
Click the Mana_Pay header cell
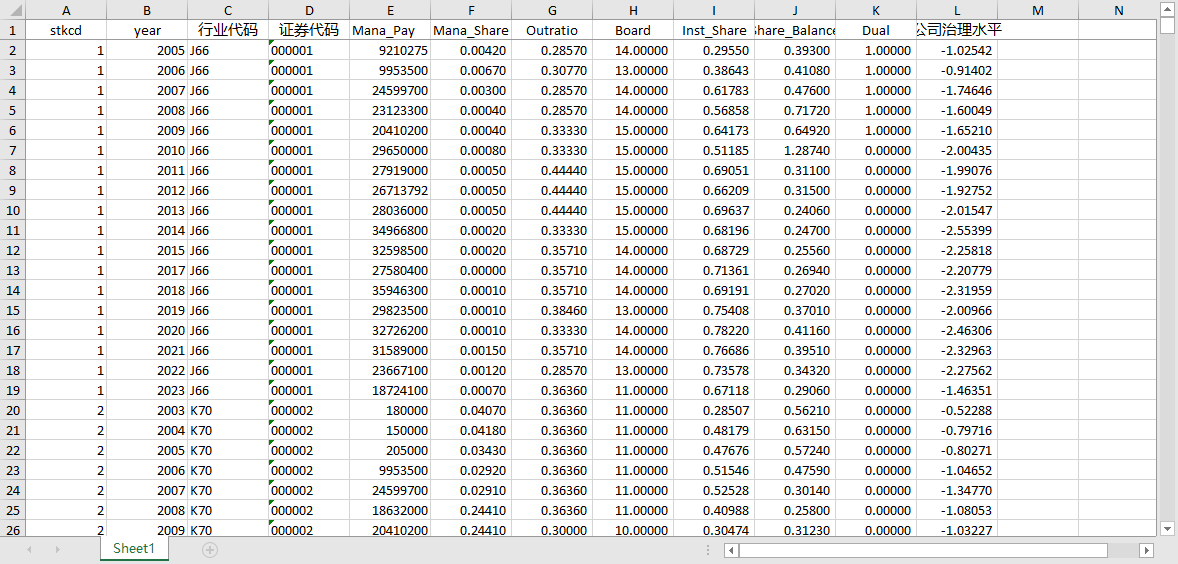(x=390, y=31)
